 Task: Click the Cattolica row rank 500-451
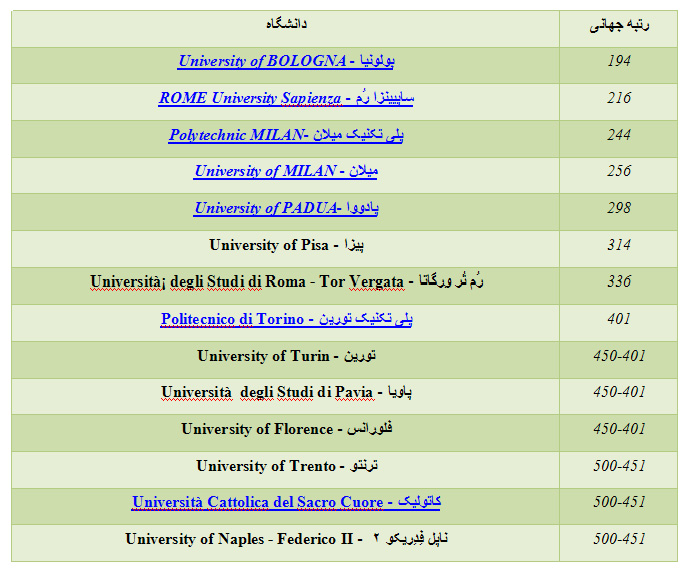click(x=619, y=502)
